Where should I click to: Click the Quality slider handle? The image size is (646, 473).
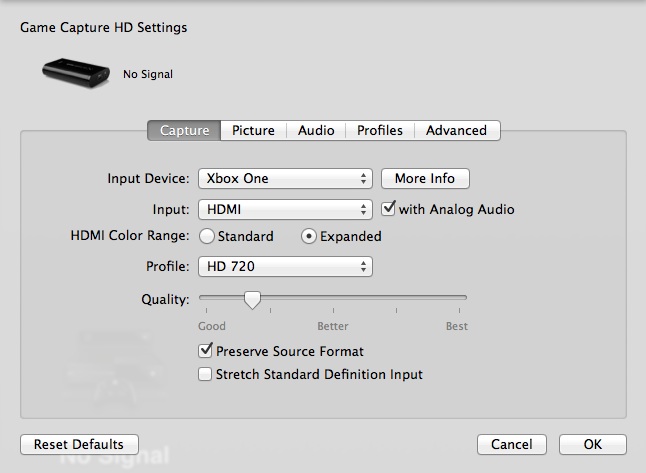pos(253,298)
